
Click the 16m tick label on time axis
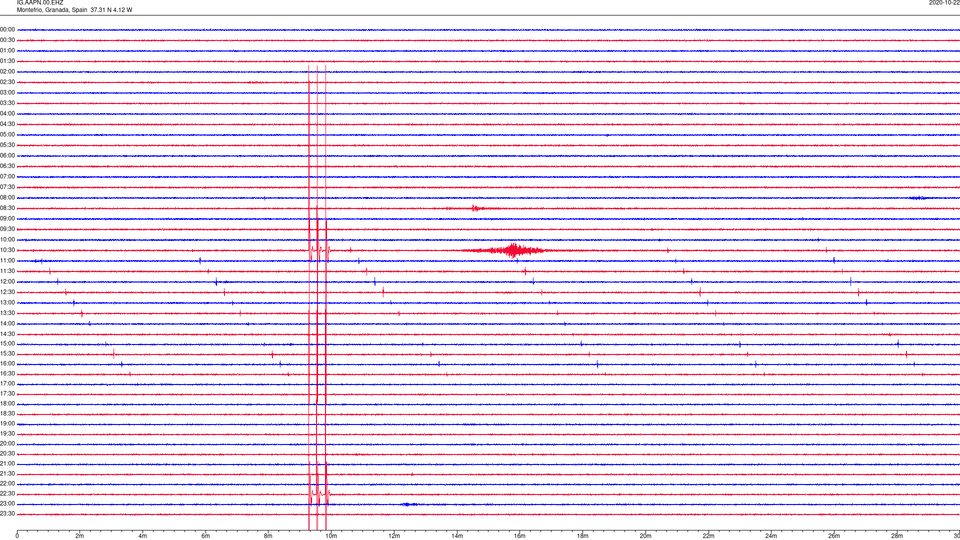tap(520, 536)
